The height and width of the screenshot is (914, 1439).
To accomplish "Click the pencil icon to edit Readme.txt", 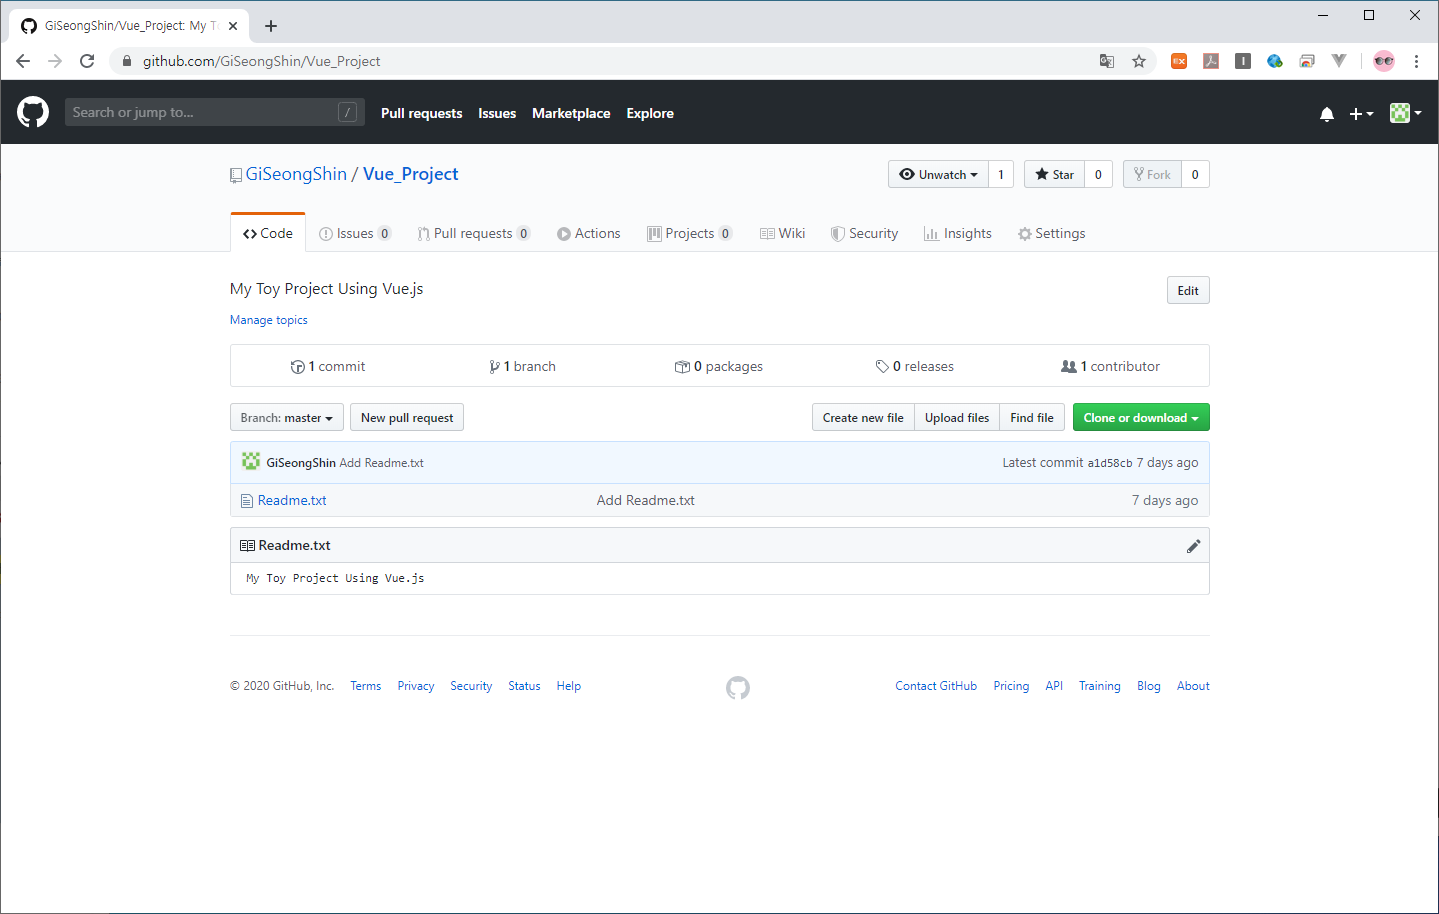I will (x=1193, y=546).
